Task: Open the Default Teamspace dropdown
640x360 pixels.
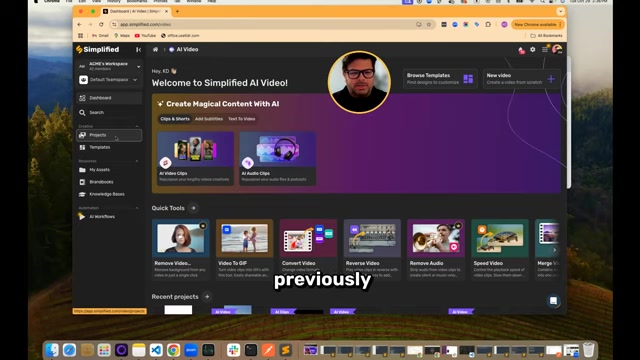Action: pyautogui.click(x=109, y=80)
